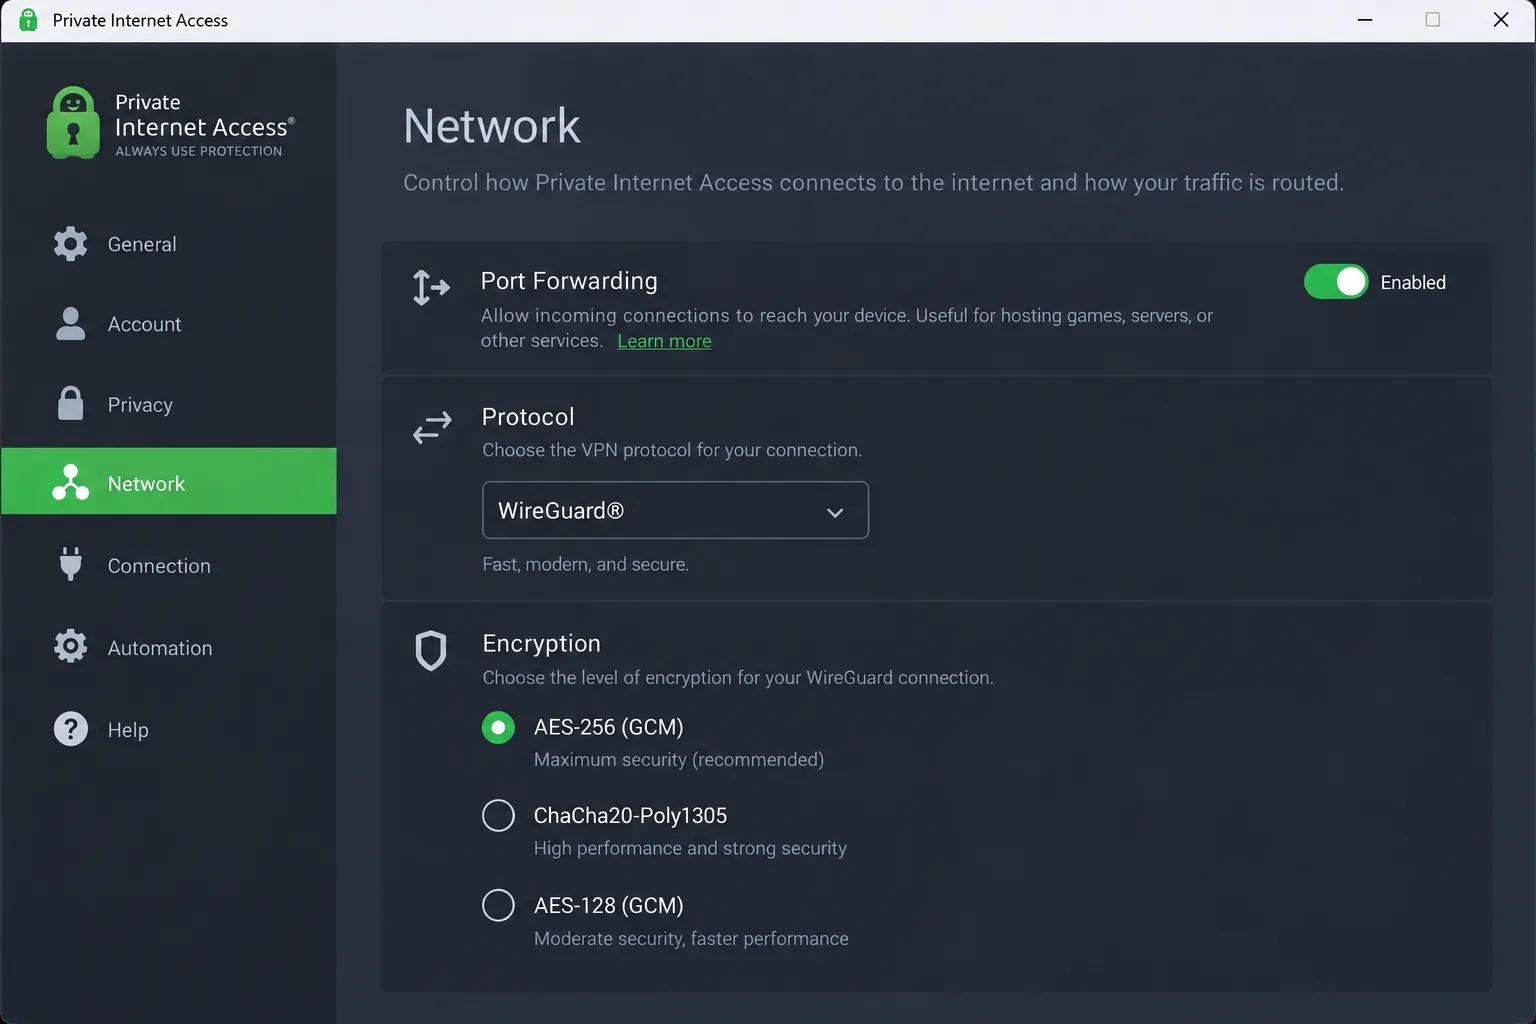Click the Connection plug icon
Viewport: 1536px width, 1024px height.
(x=70, y=564)
